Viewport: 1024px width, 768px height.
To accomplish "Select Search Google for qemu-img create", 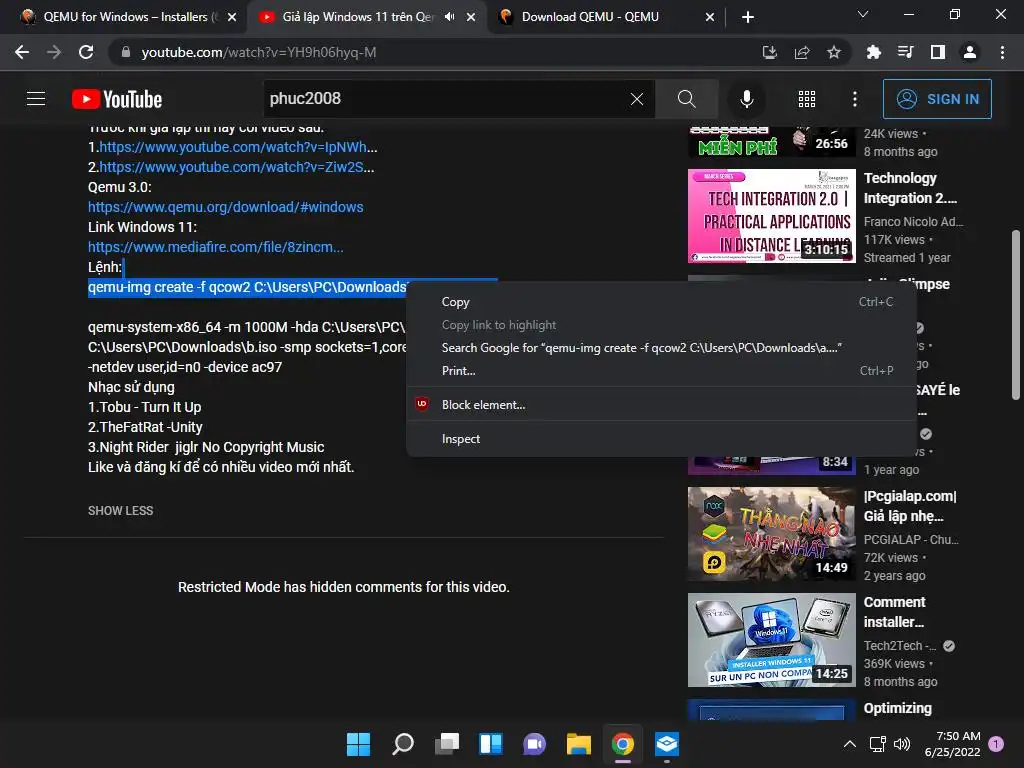I will point(660,347).
